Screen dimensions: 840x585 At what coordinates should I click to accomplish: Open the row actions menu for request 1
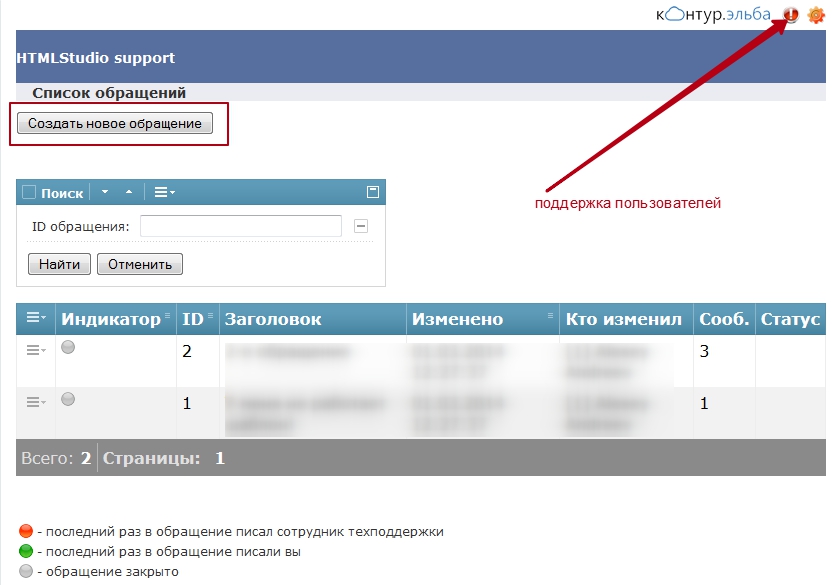click(x=36, y=401)
